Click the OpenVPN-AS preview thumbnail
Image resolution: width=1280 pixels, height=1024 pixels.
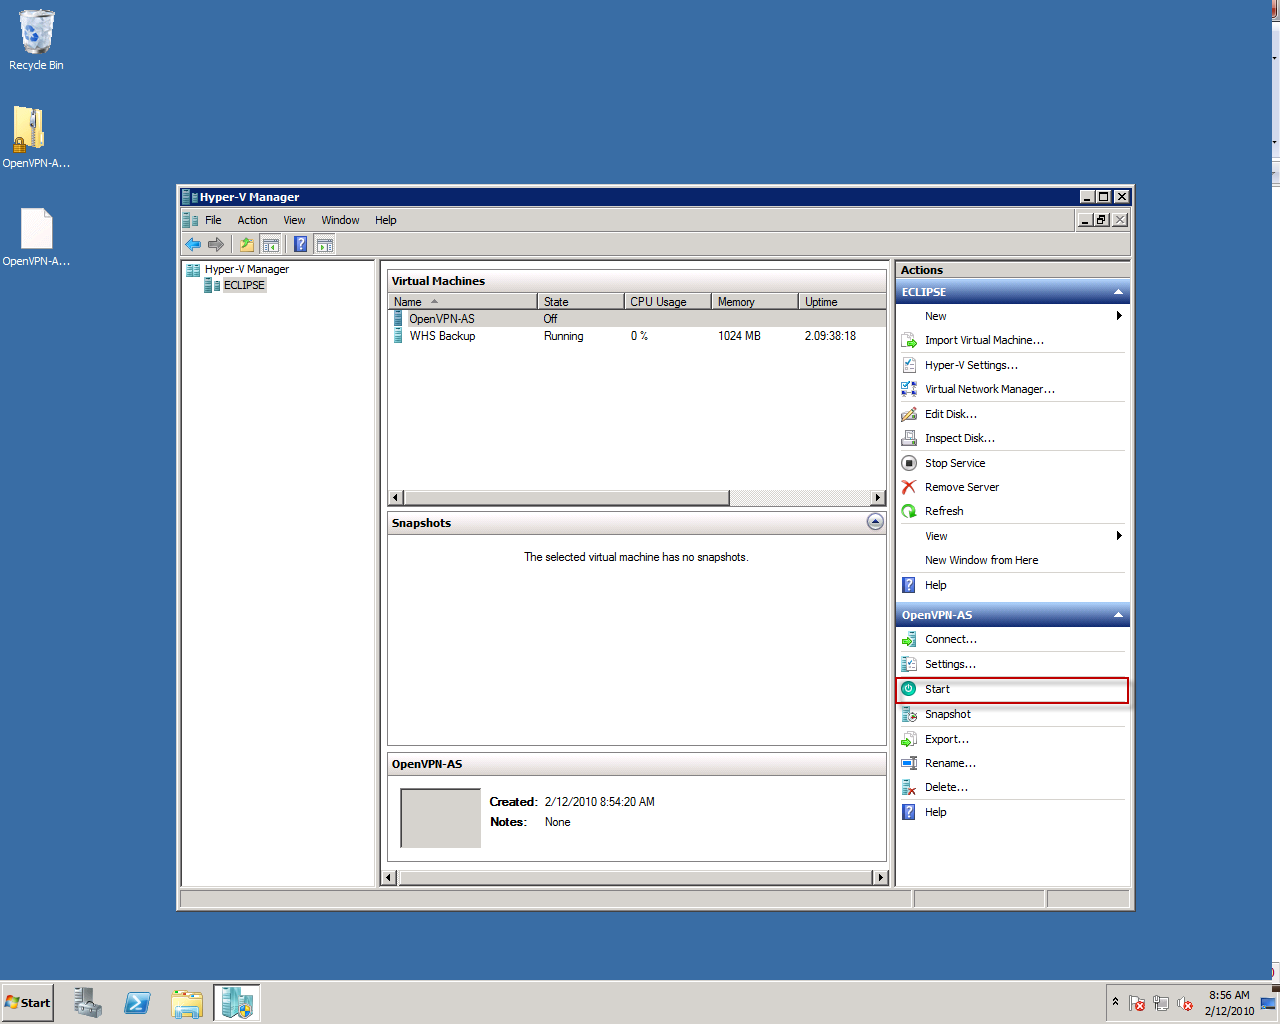[440, 818]
